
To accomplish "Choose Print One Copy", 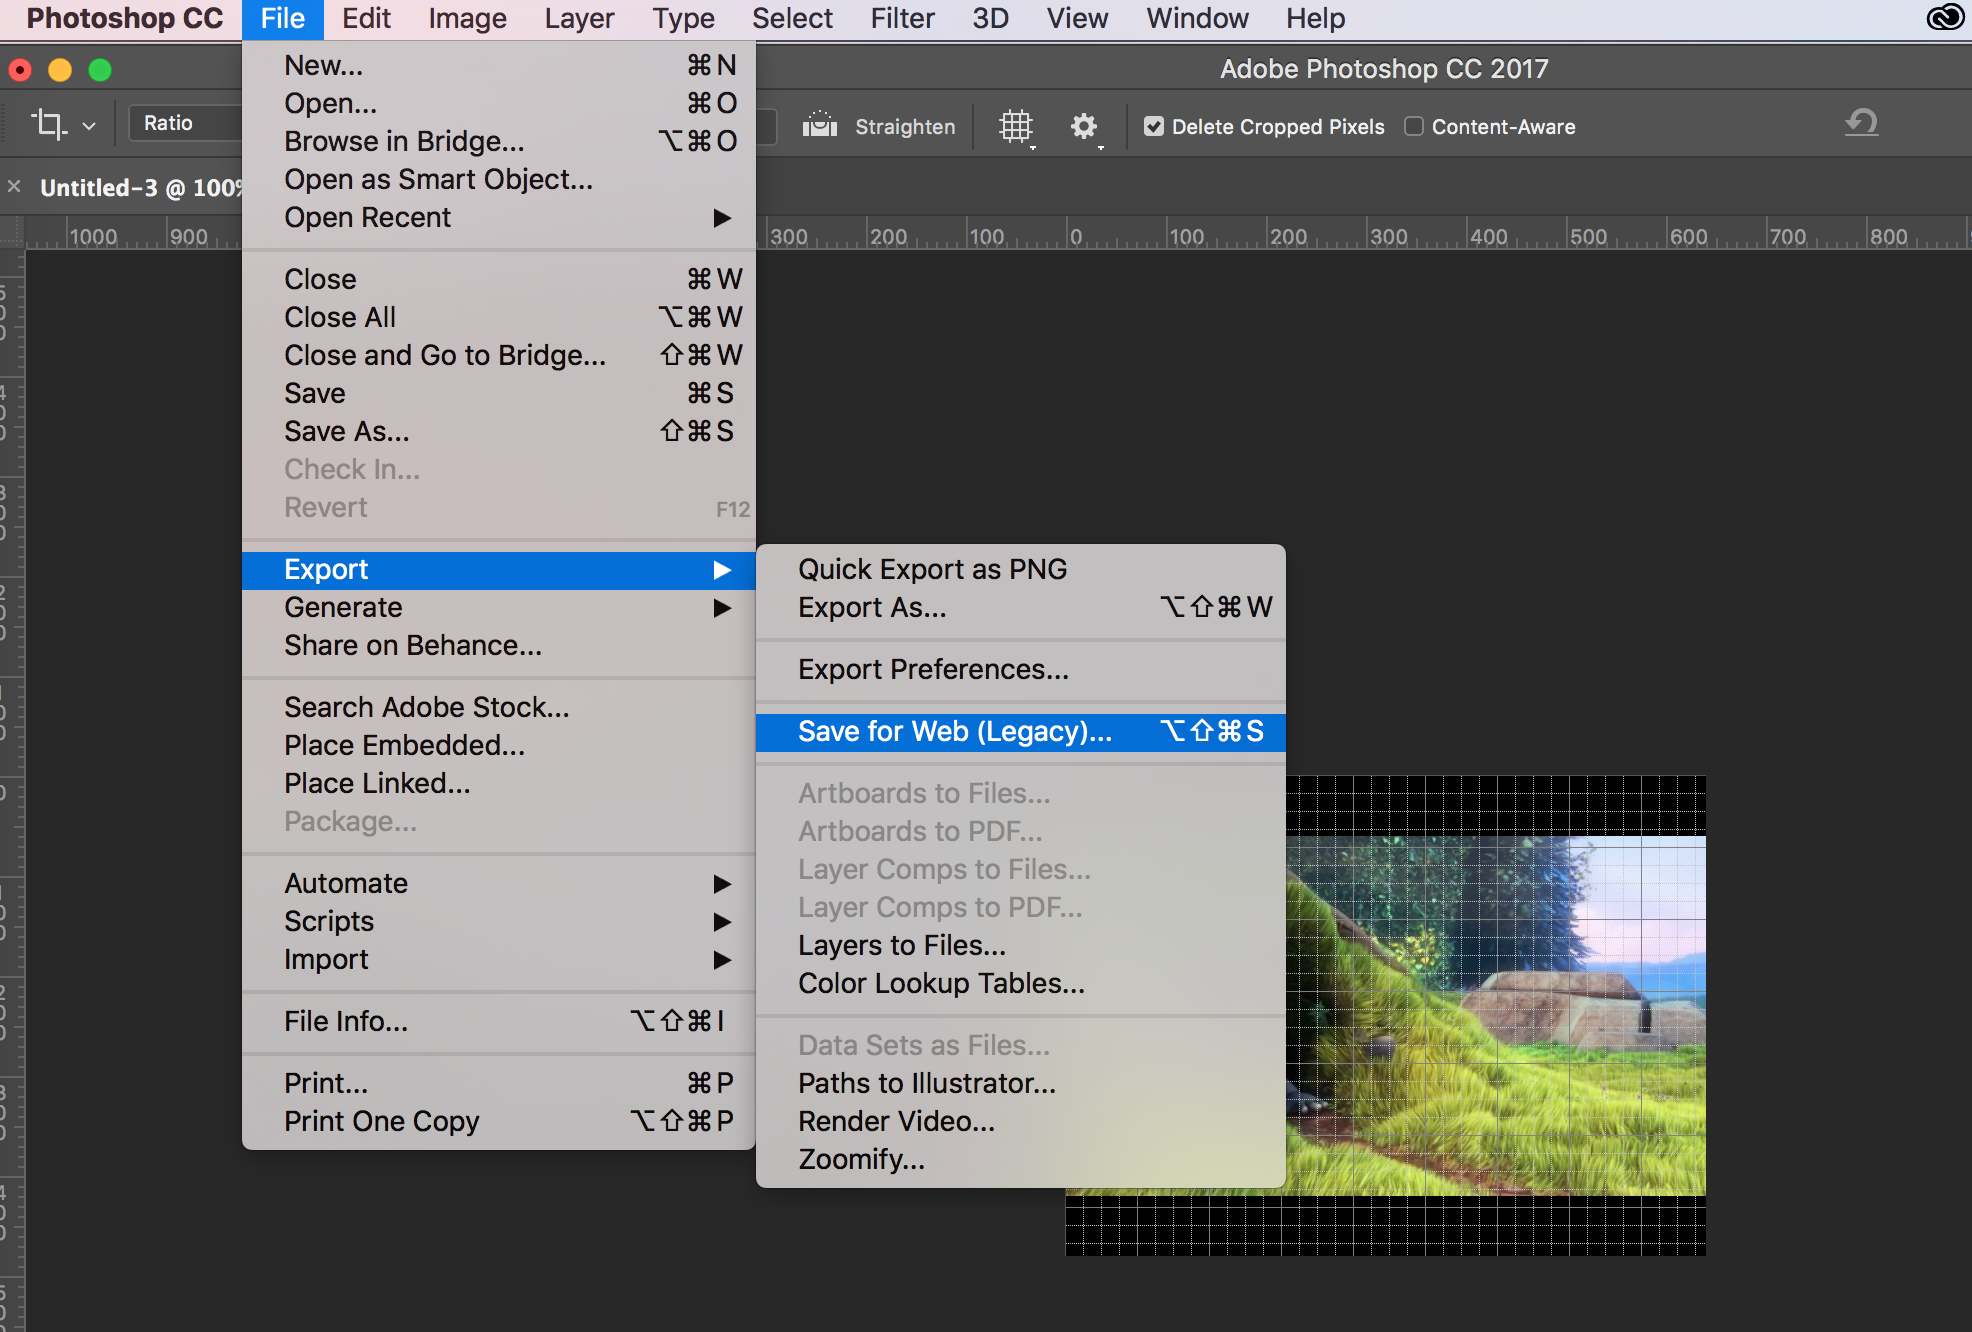I will click(x=498, y=1121).
